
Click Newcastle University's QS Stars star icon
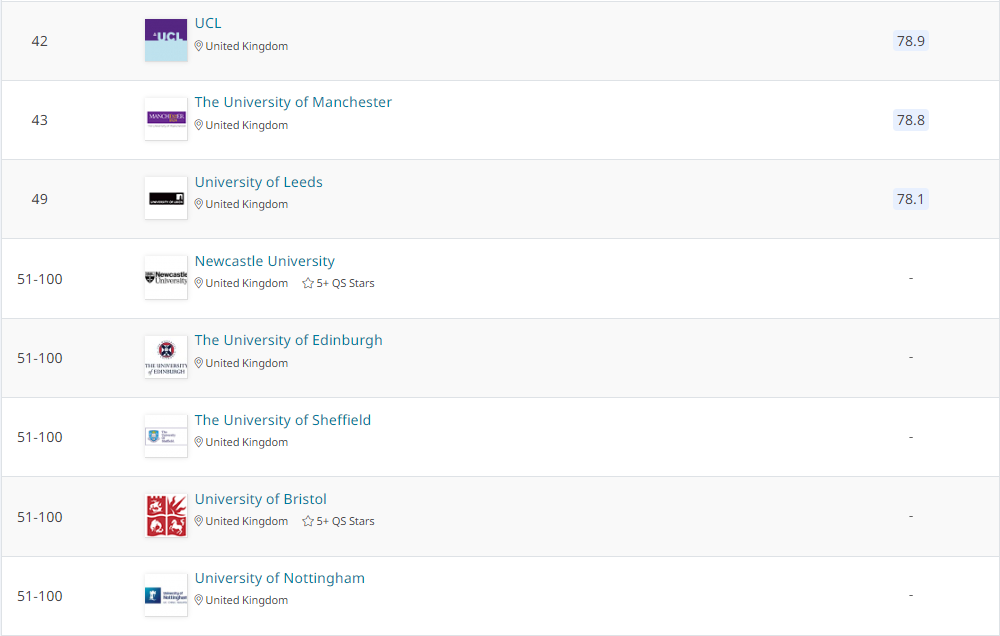[308, 283]
